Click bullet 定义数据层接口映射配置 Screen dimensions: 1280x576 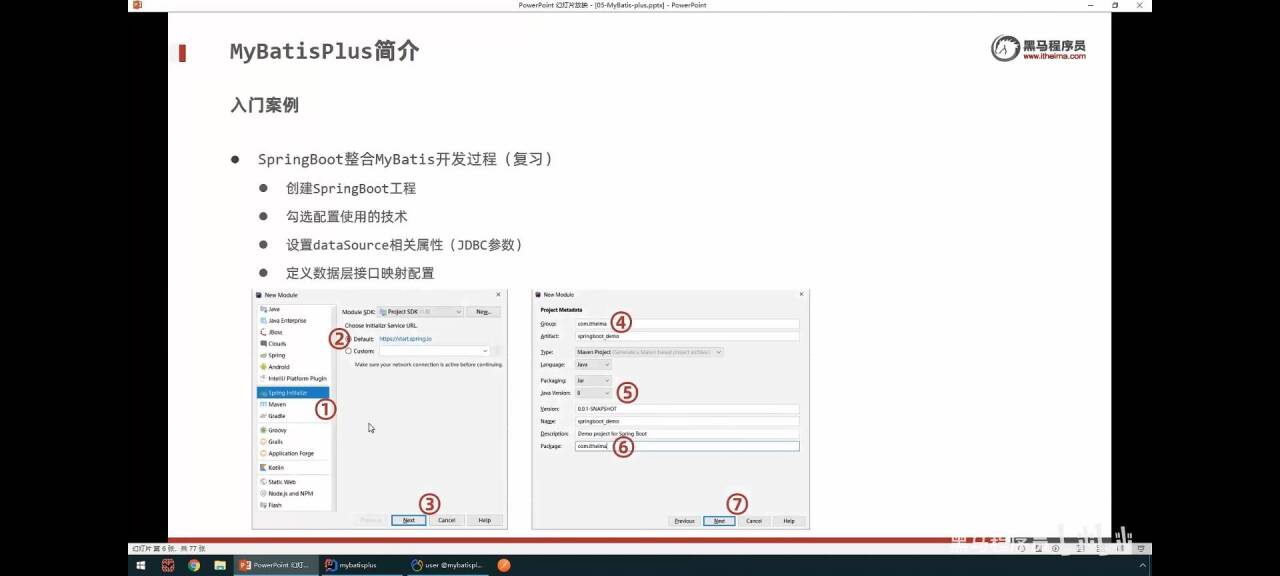360,273
